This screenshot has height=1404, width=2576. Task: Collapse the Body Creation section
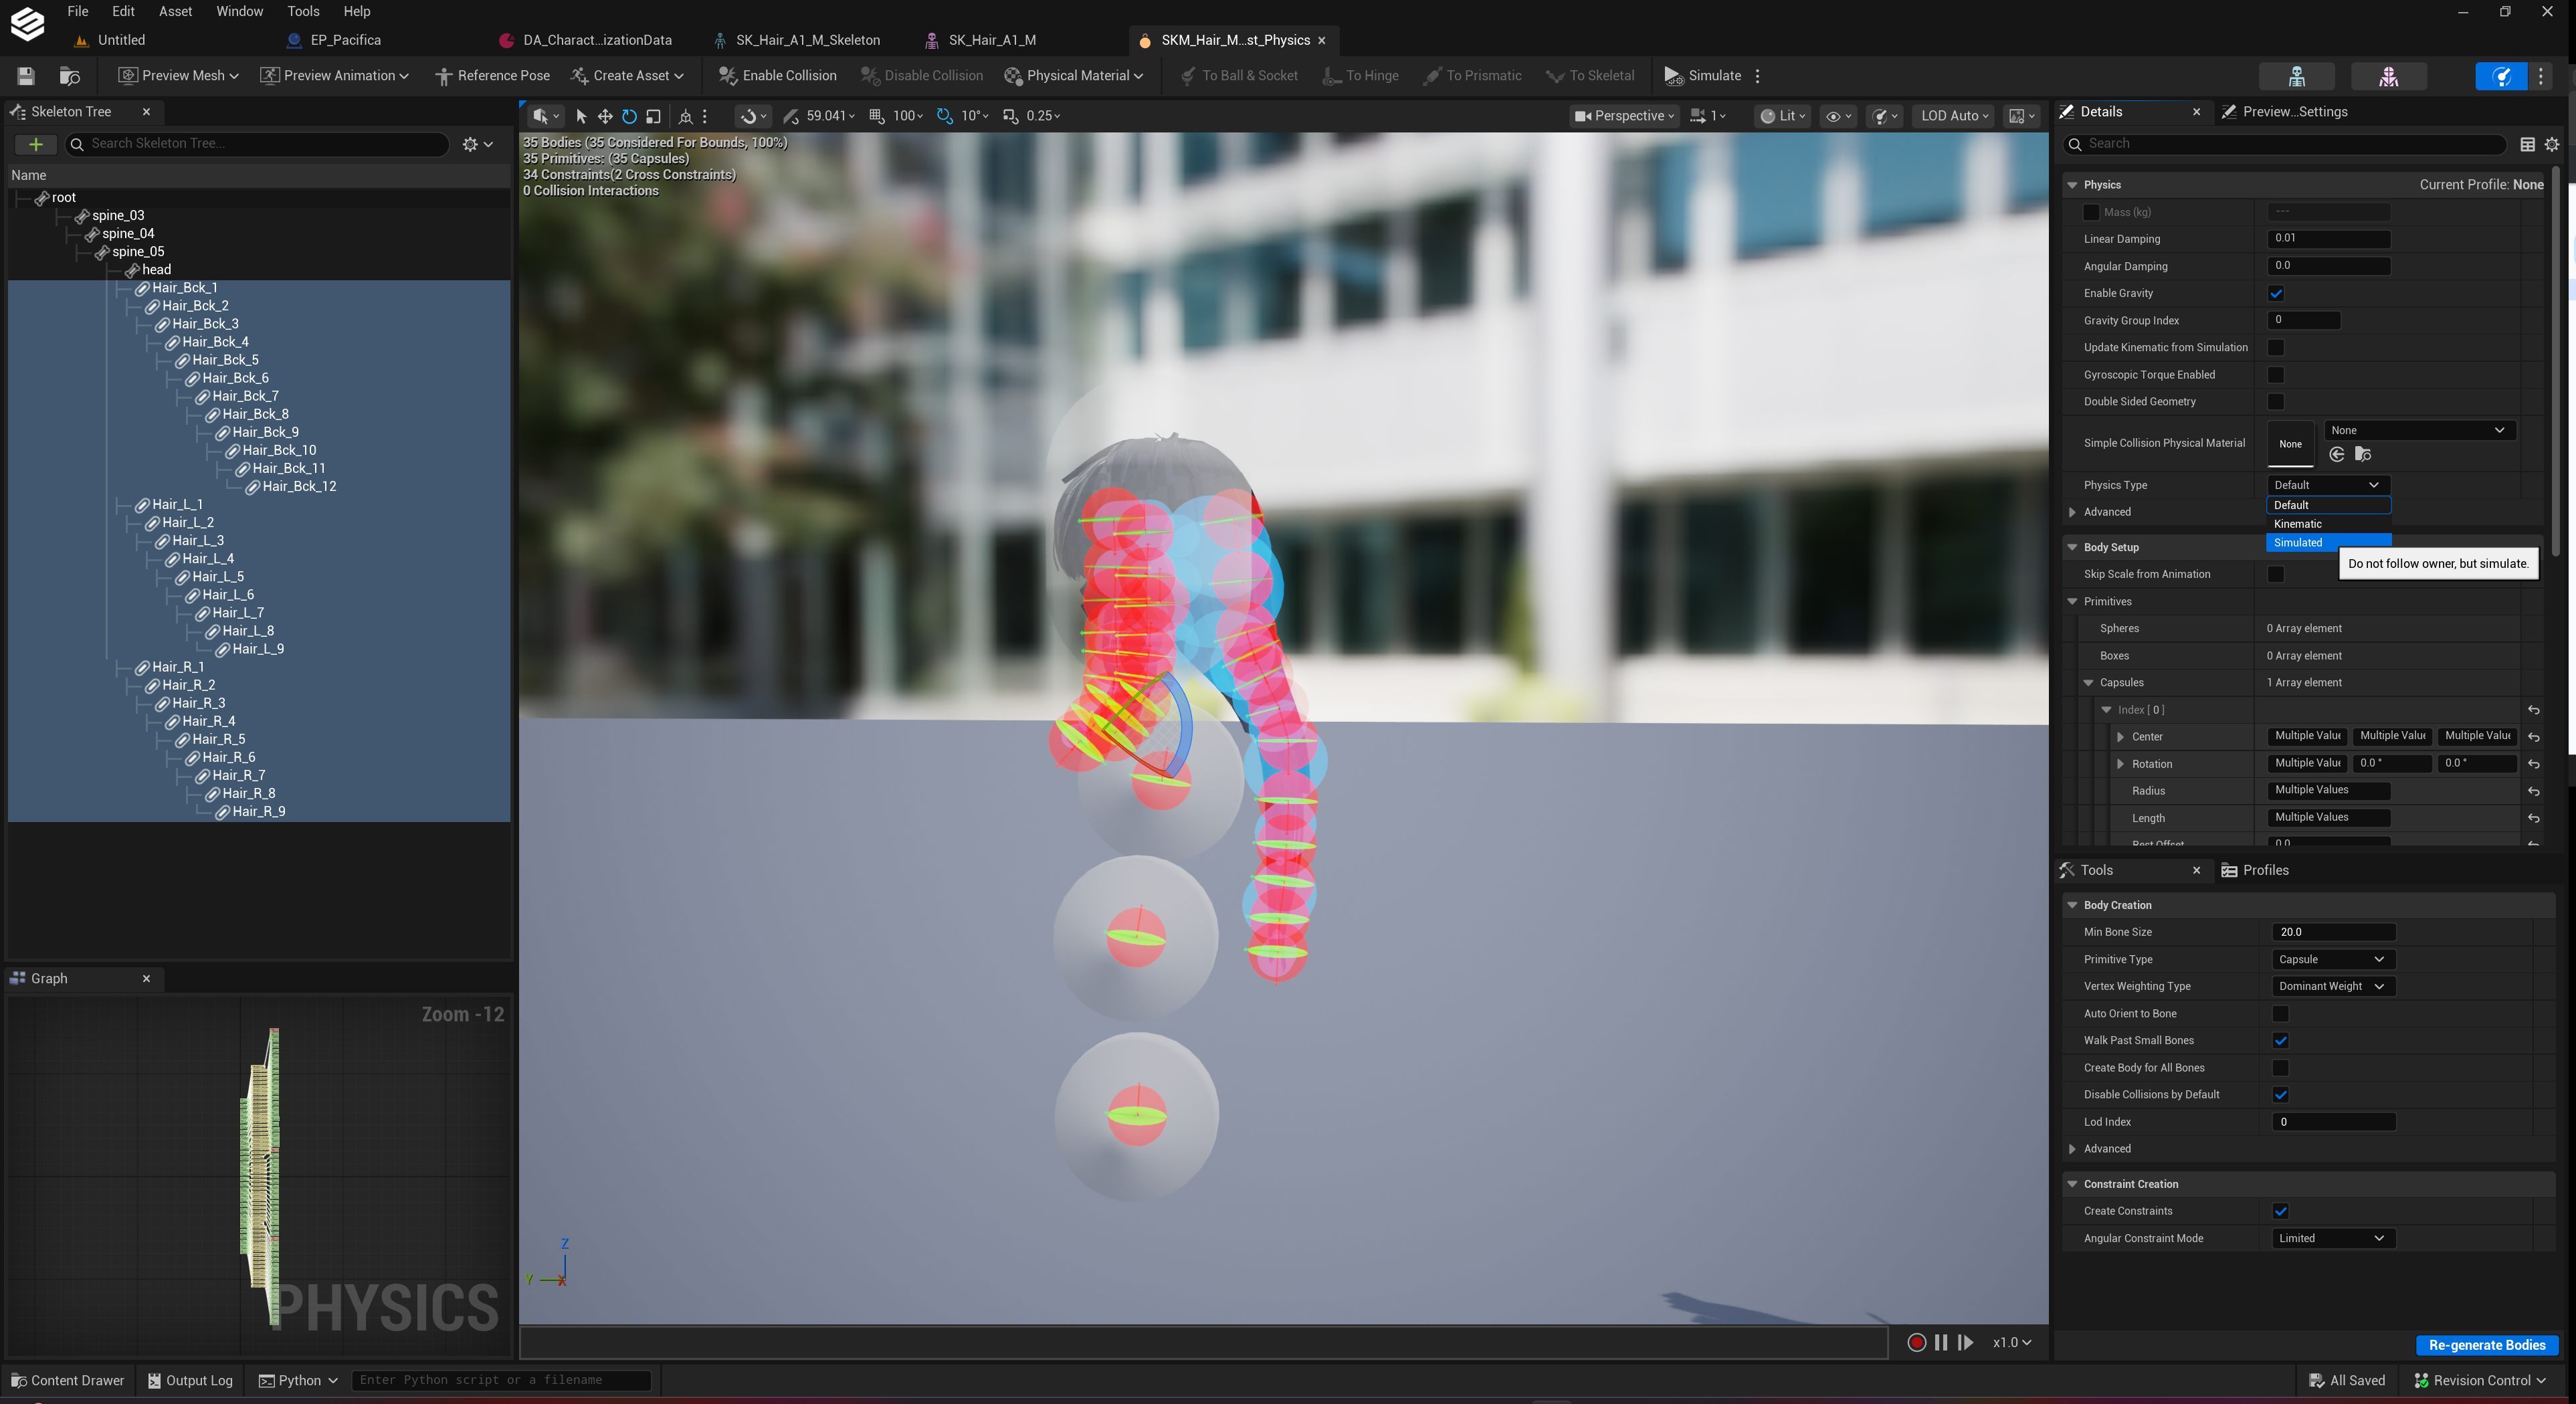pos(2072,905)
